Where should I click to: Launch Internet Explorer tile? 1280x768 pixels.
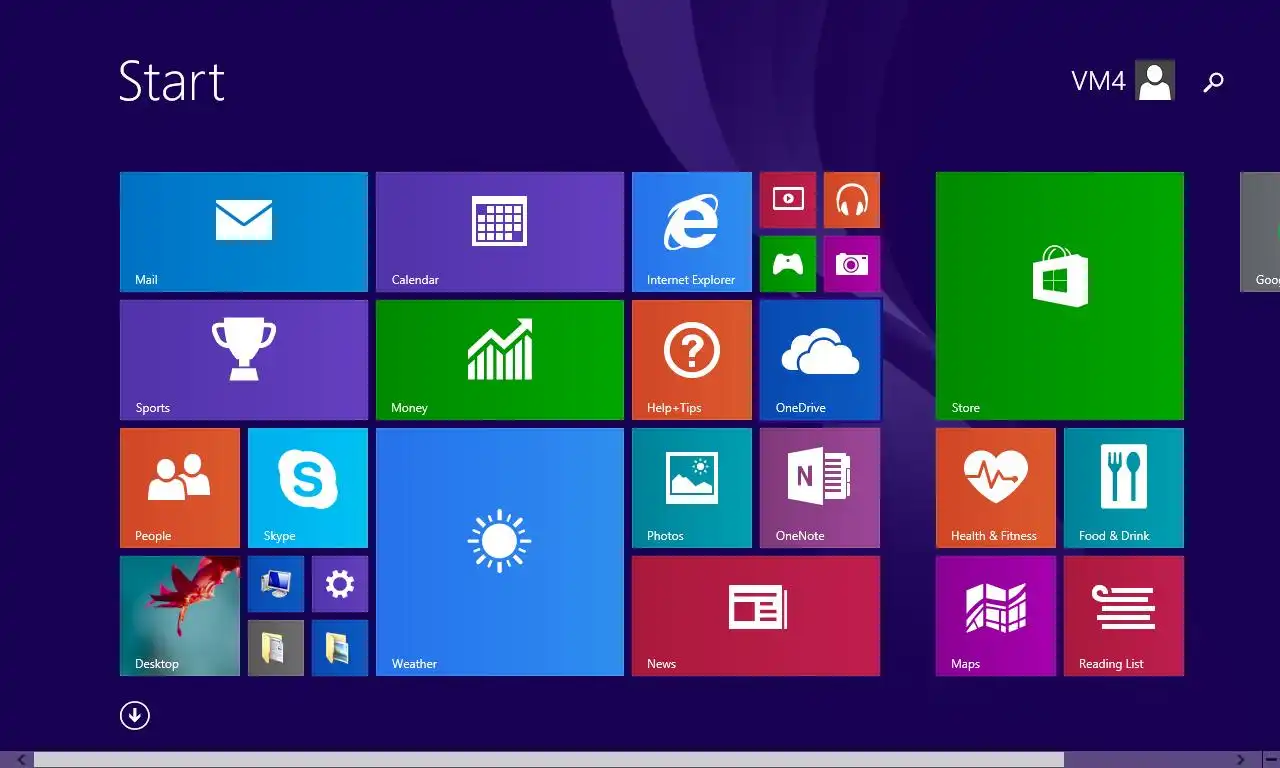pyautogui.click(x=692, y=232)
